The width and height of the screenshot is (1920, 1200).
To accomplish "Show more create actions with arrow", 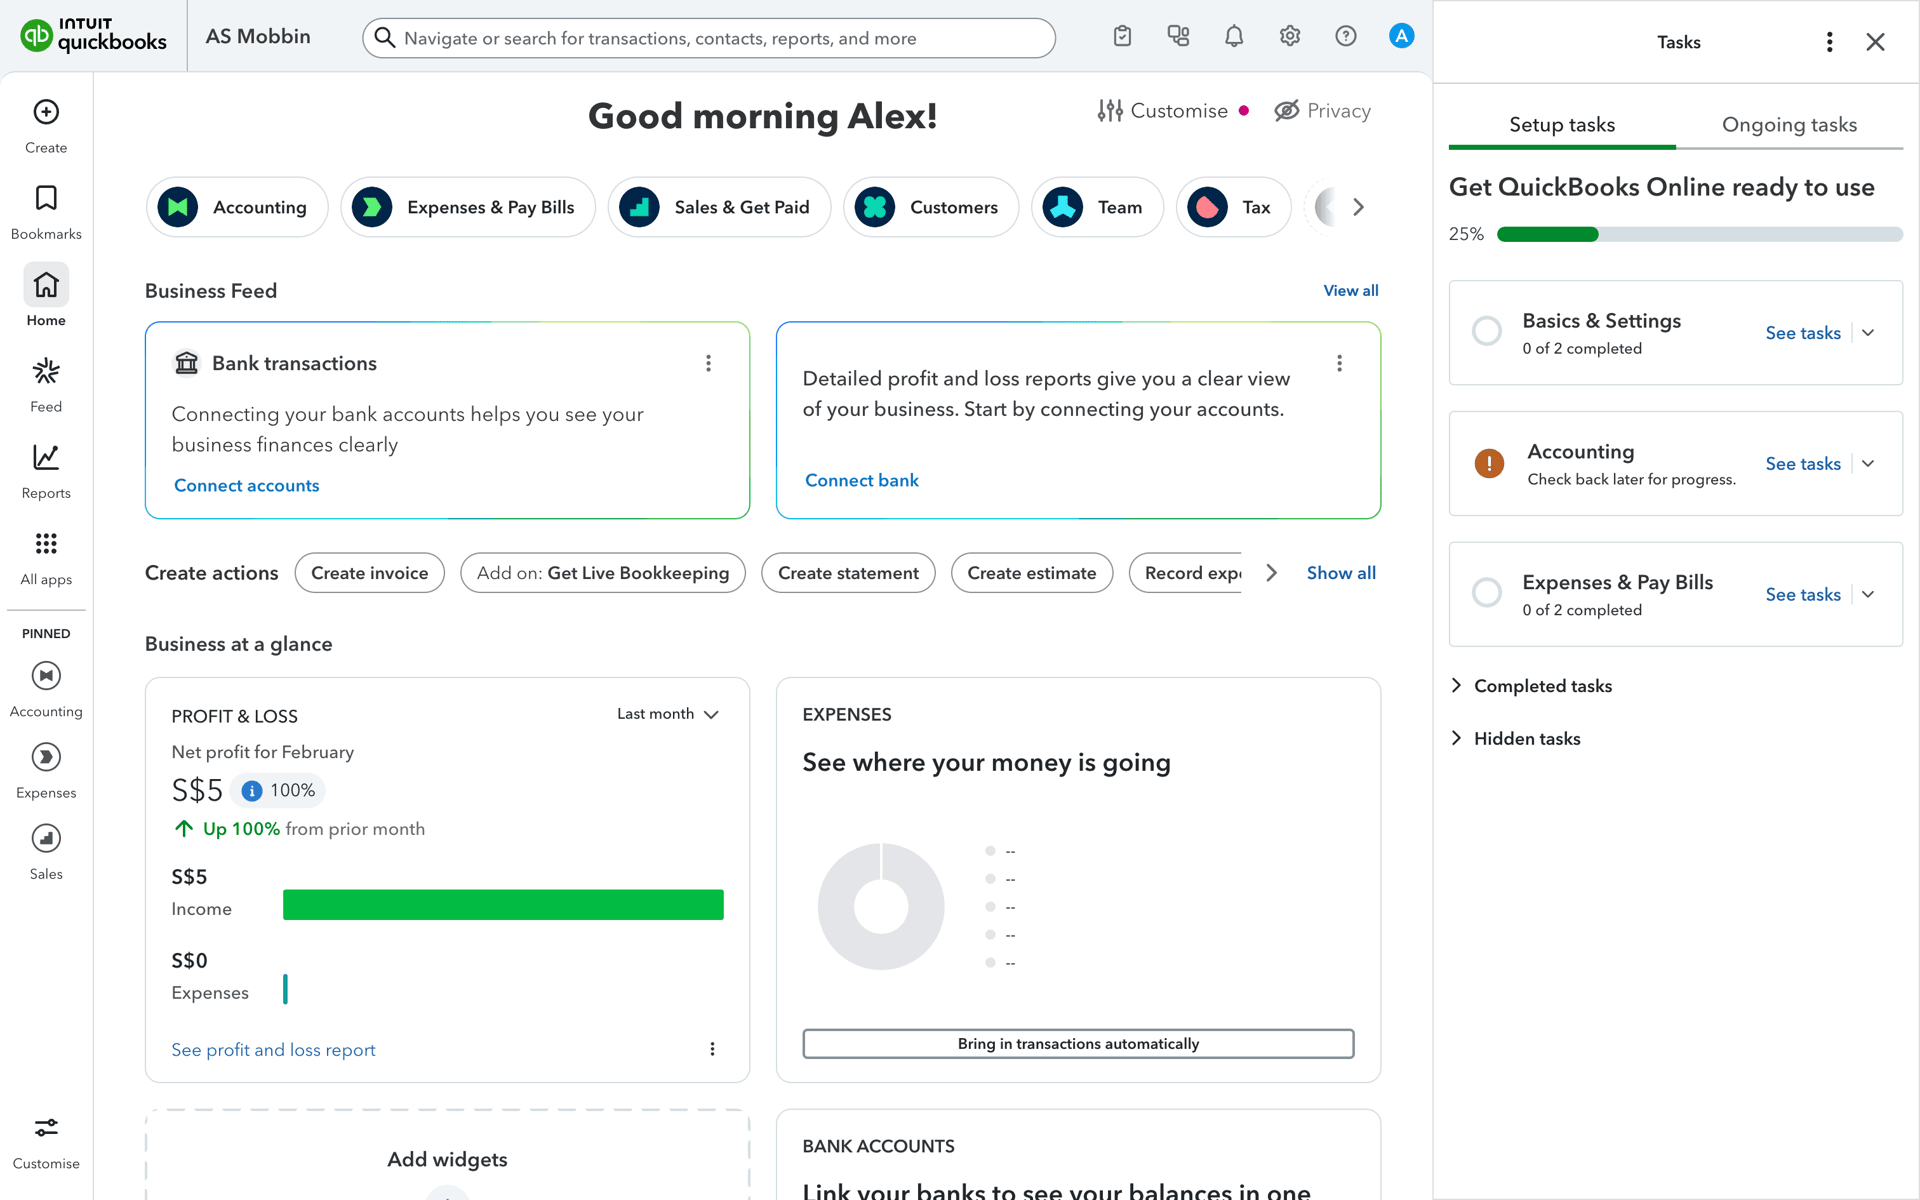I will [1271, 573].
